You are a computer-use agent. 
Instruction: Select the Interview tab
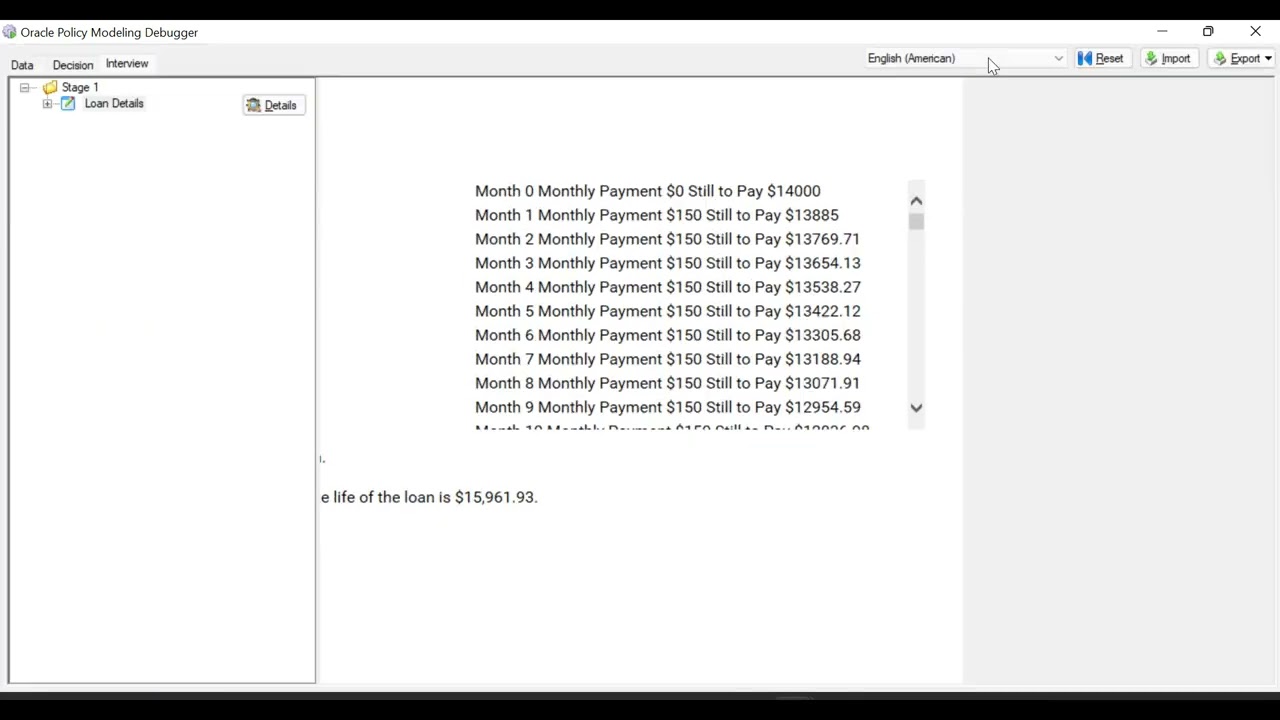pos(127,64)
